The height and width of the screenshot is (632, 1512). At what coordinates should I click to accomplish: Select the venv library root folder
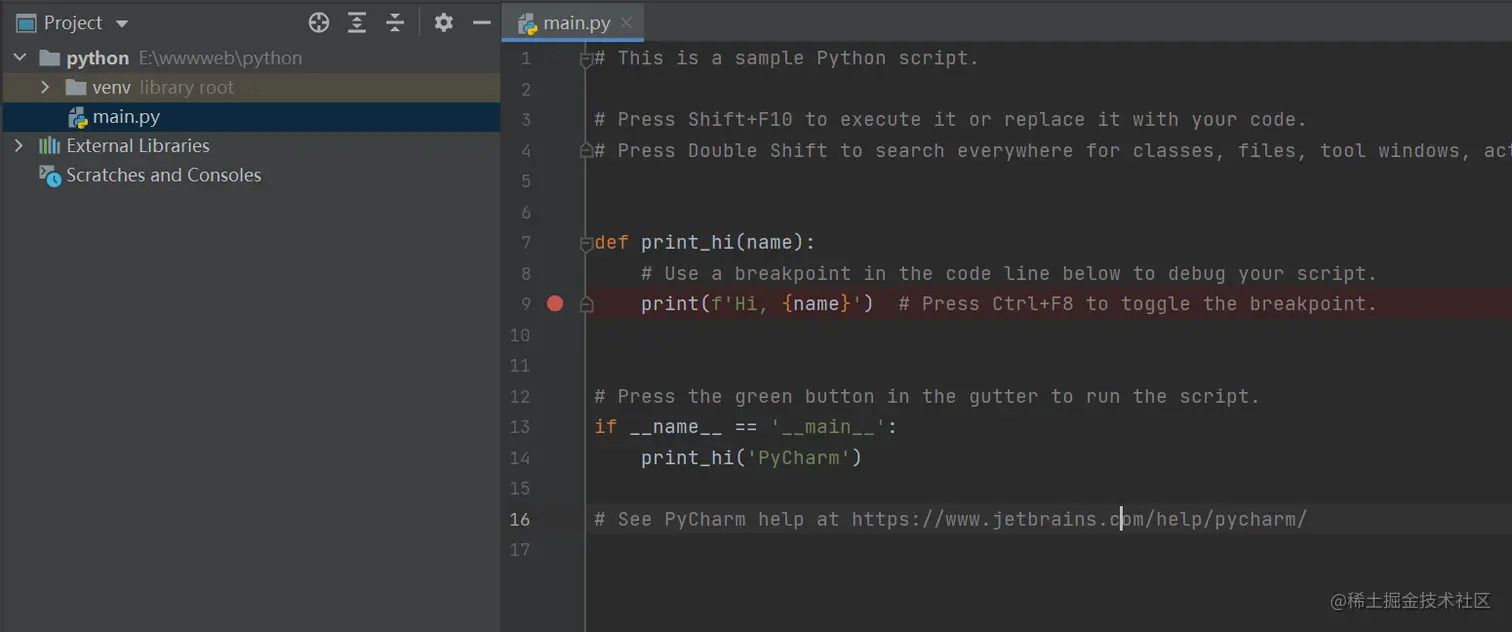[250, 87]
